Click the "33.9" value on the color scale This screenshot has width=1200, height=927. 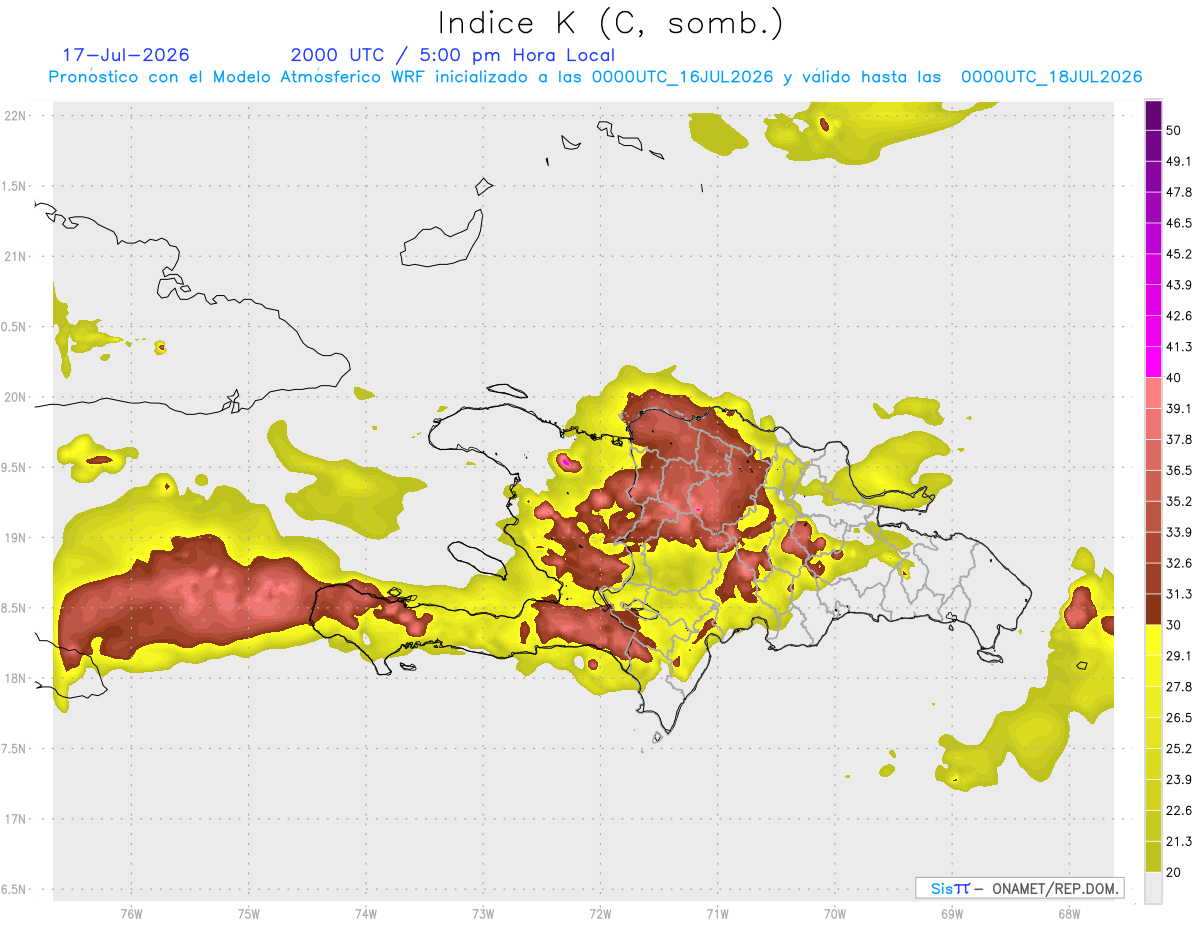[x=1178, y=532]
